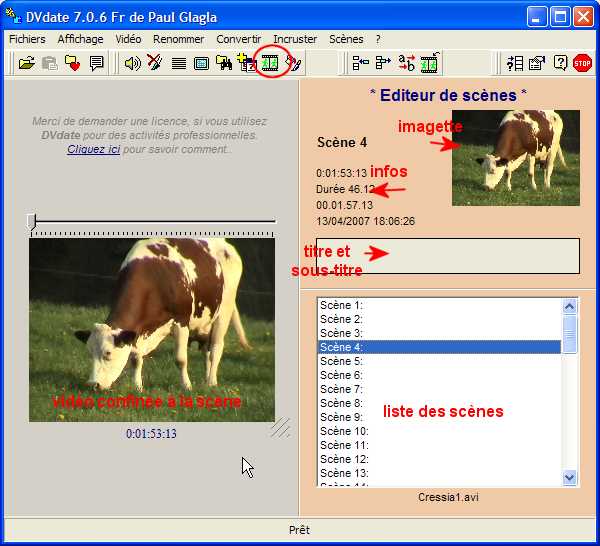Open the Vidéo menu
This screenshot has height=546, width=600.
point(128,39)
